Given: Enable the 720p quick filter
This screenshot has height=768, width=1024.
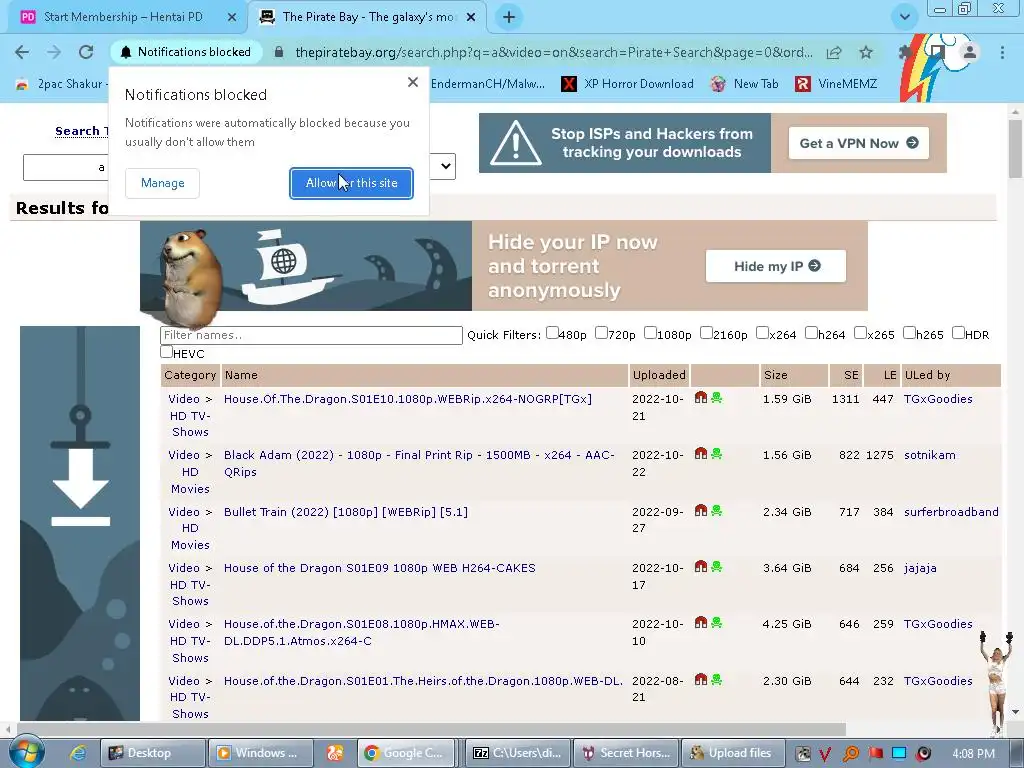Looking at the screenshot, I should click(x=601, y=333).
